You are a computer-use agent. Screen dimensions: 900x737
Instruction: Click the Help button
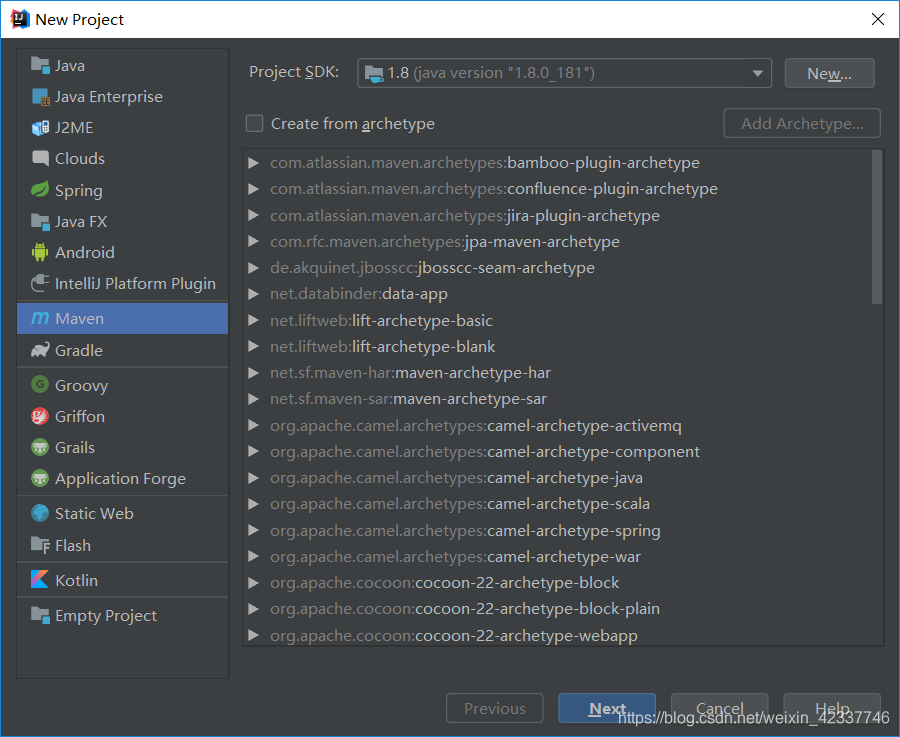832,708
